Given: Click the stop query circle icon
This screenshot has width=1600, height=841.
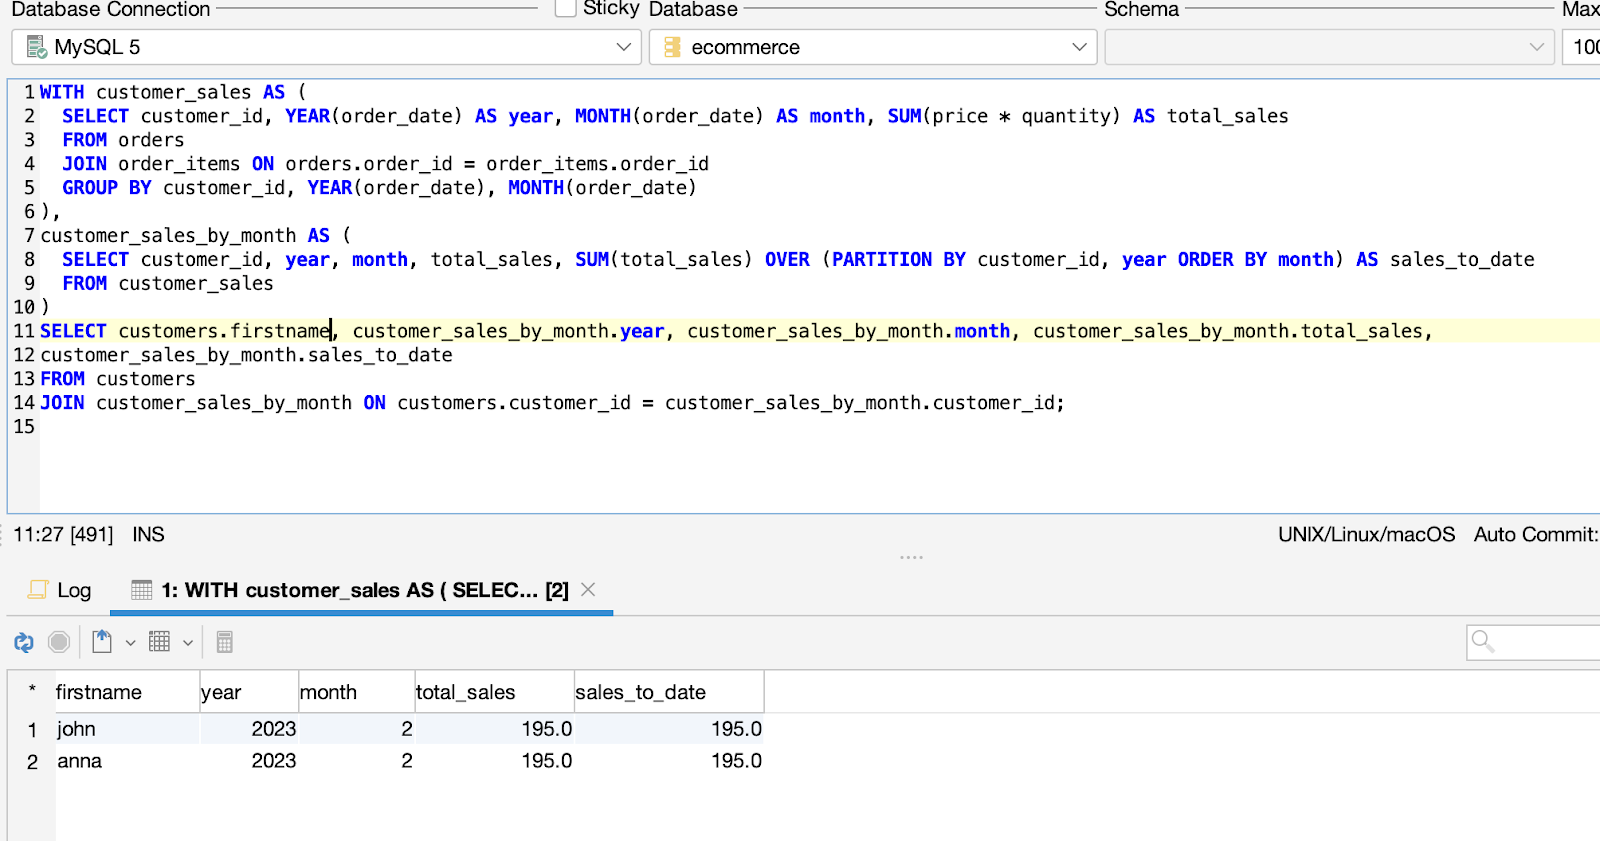Looking at the screenshot, I should coord(59,642).
